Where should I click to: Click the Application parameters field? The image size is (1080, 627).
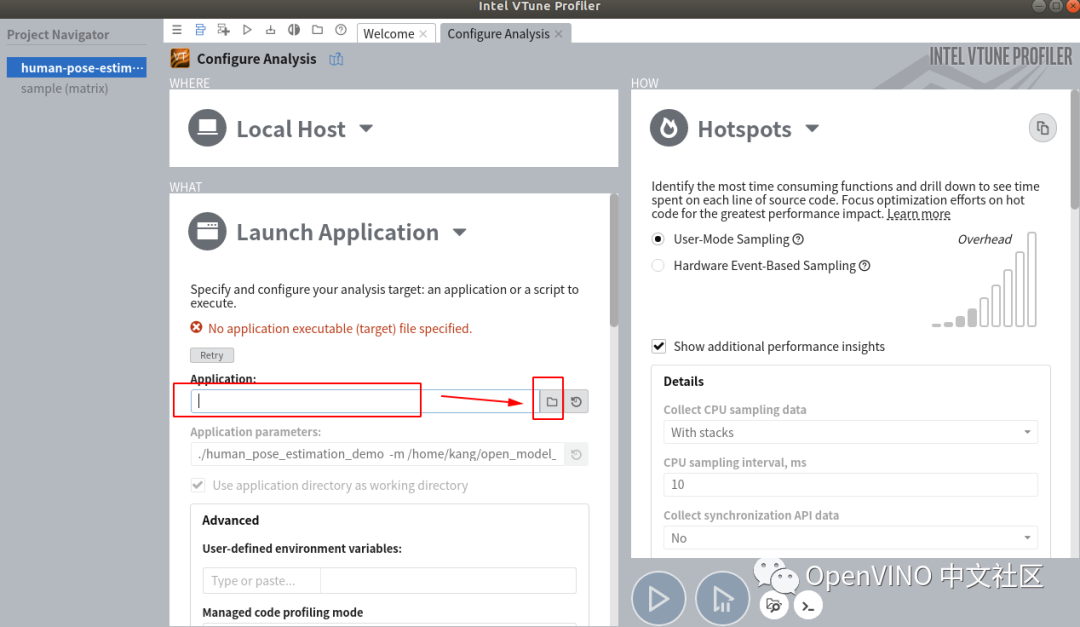377,455
